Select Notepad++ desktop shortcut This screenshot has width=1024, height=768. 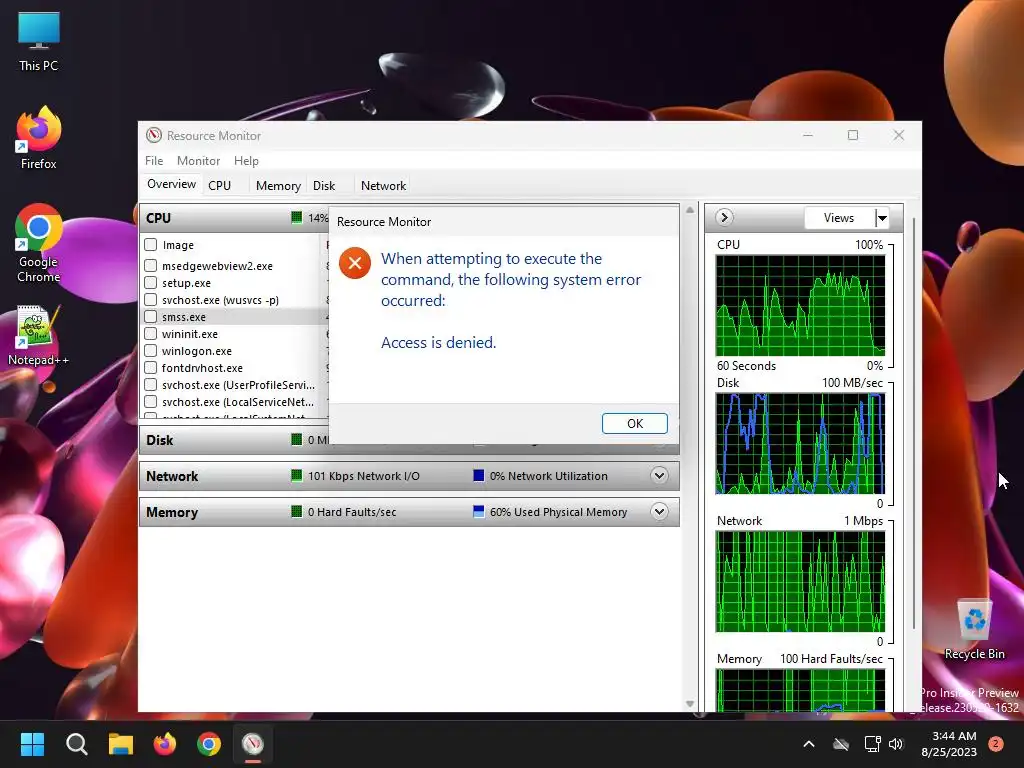[39, 336]
